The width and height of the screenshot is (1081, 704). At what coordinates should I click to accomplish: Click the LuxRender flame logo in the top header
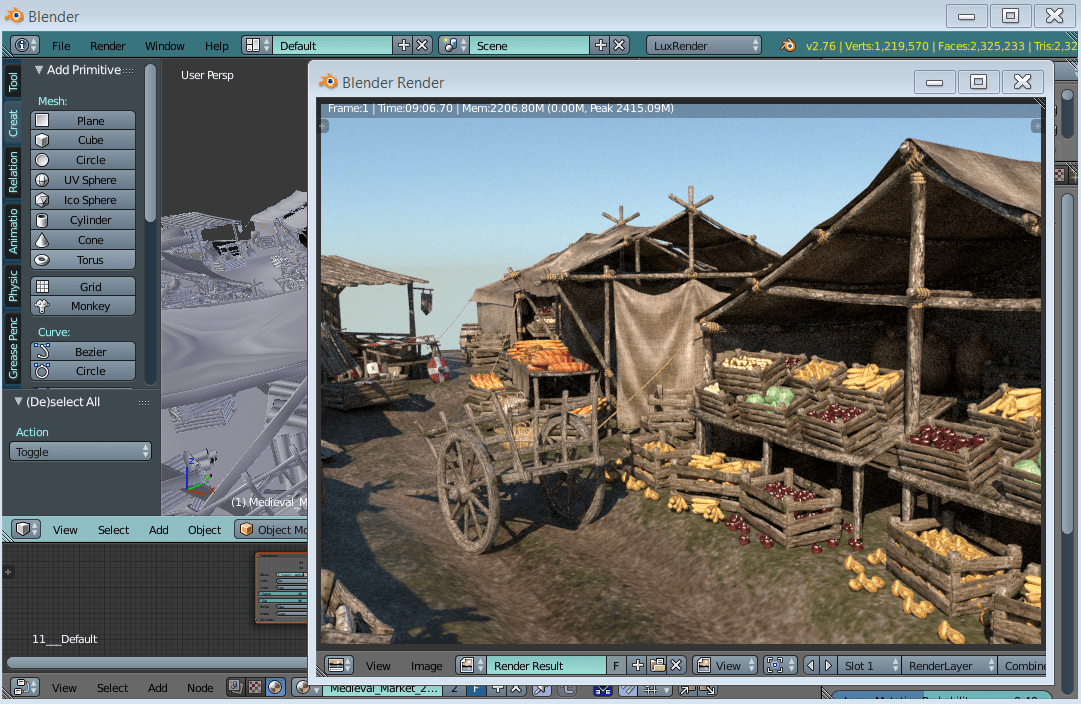click(787, 45)
